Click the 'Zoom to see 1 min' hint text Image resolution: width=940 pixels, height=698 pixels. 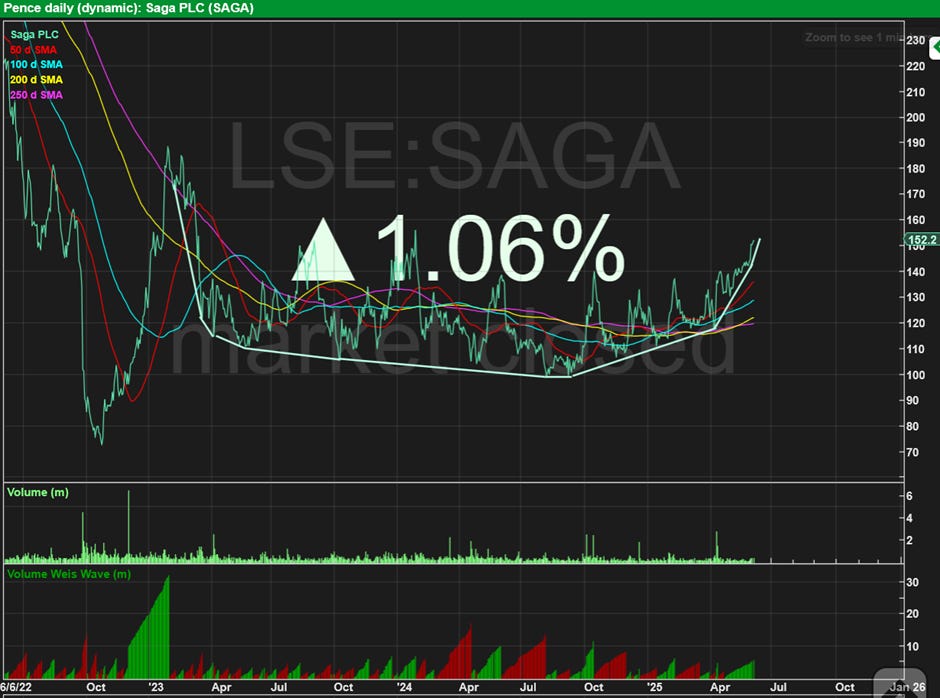[854, 37]
